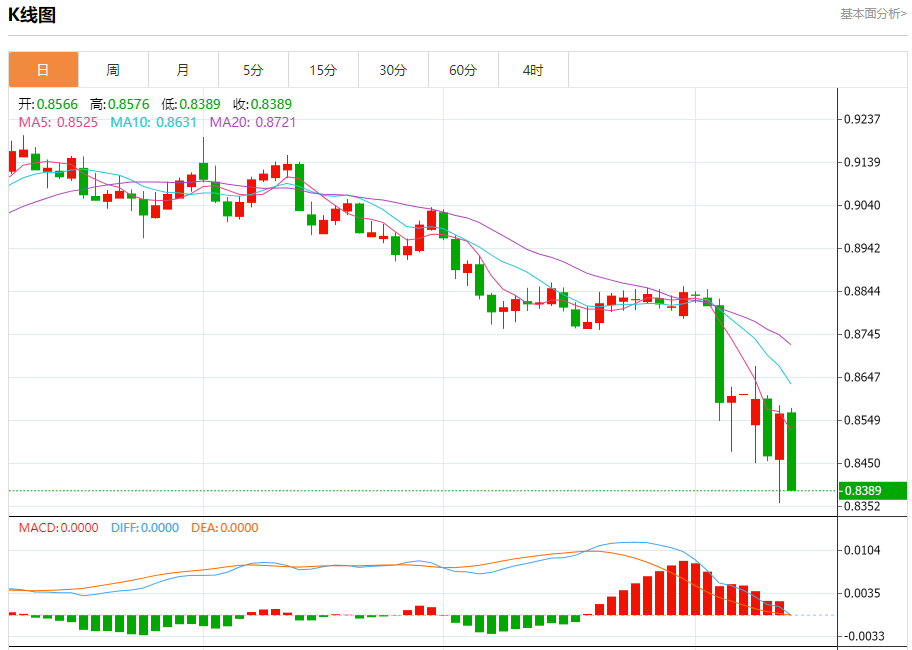Viewport: 912px width, 650px height.
Task: Switch to the 周 weekly tab
Action: click(x=113, y=70)
